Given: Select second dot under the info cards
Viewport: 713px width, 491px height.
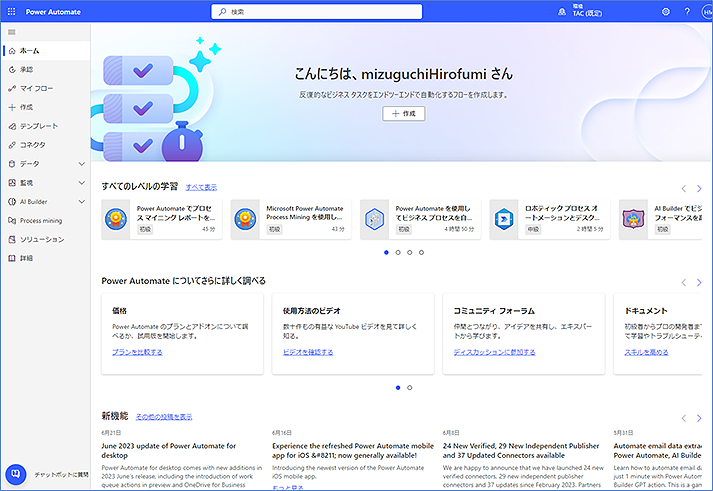Looking at the screenshot, I should pos(410,388).
